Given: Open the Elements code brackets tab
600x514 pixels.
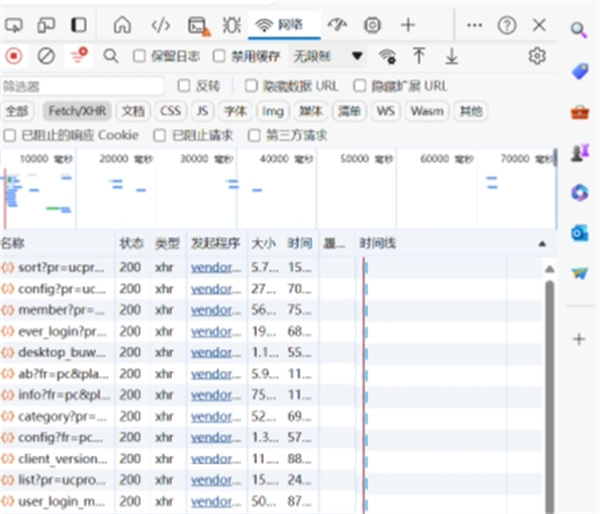Looking at the screenshot, I should 161,25.
